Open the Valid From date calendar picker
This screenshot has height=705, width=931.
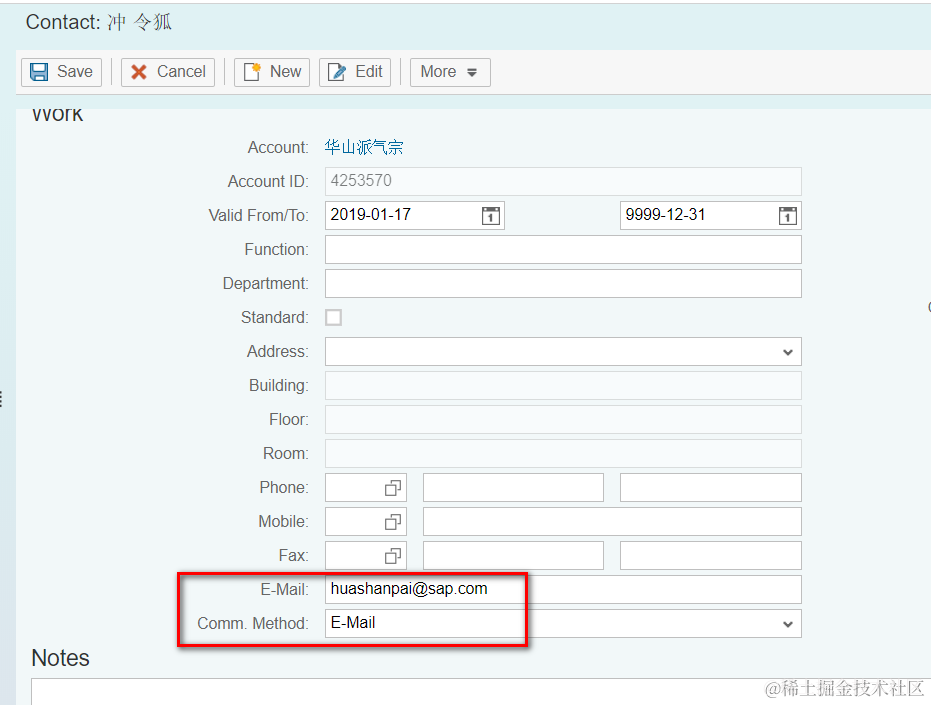[490, 216]
